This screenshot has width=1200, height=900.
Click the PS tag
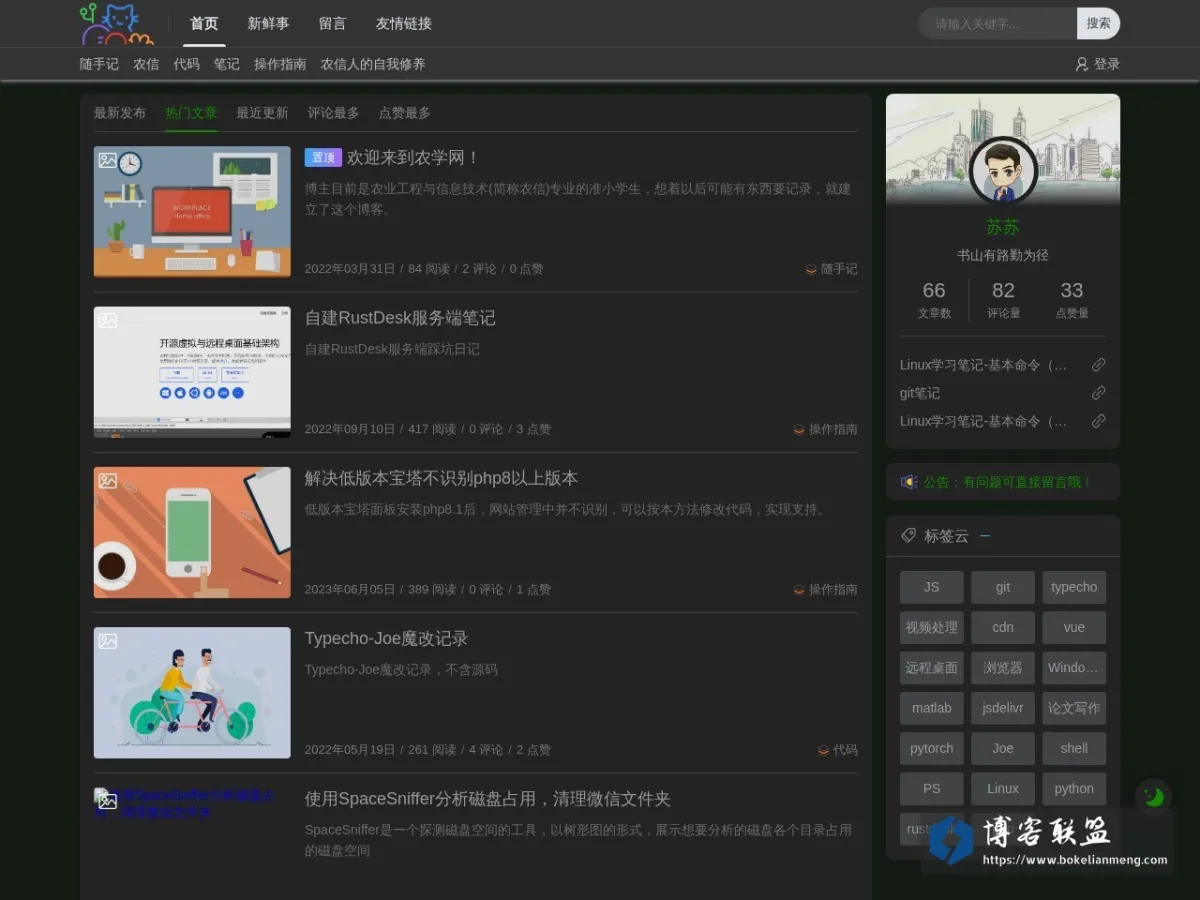coord(932,789)
